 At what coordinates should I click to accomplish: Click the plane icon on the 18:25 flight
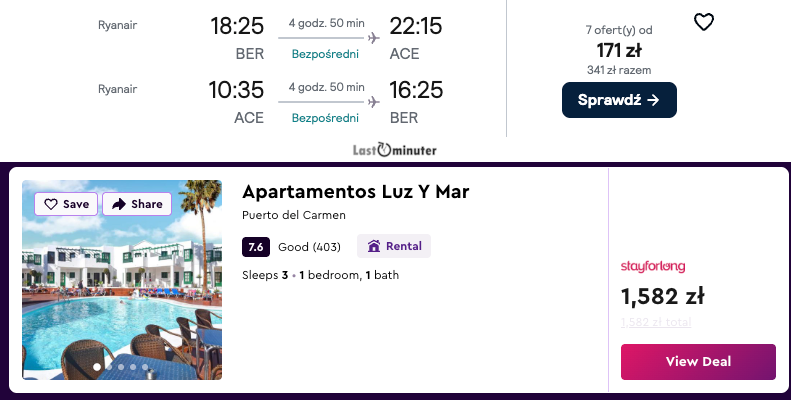click(374, 39)
